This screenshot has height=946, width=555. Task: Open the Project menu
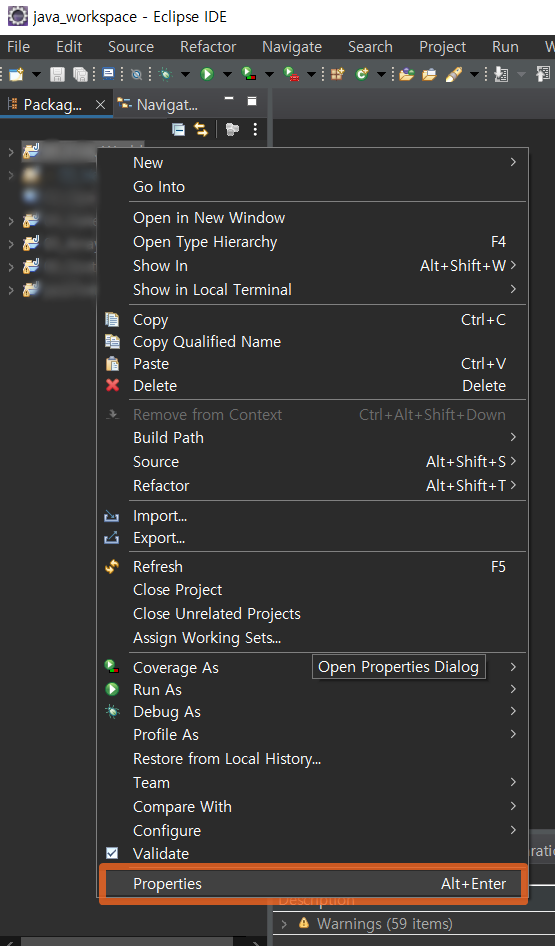443,46
